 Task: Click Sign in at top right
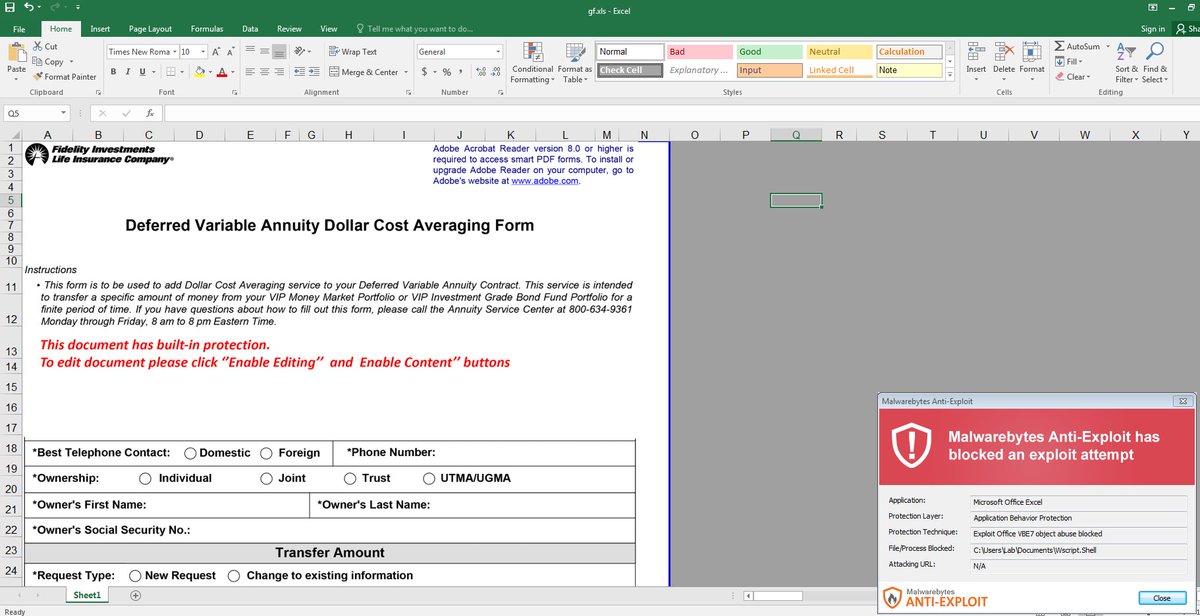(x=1153, y=29)
